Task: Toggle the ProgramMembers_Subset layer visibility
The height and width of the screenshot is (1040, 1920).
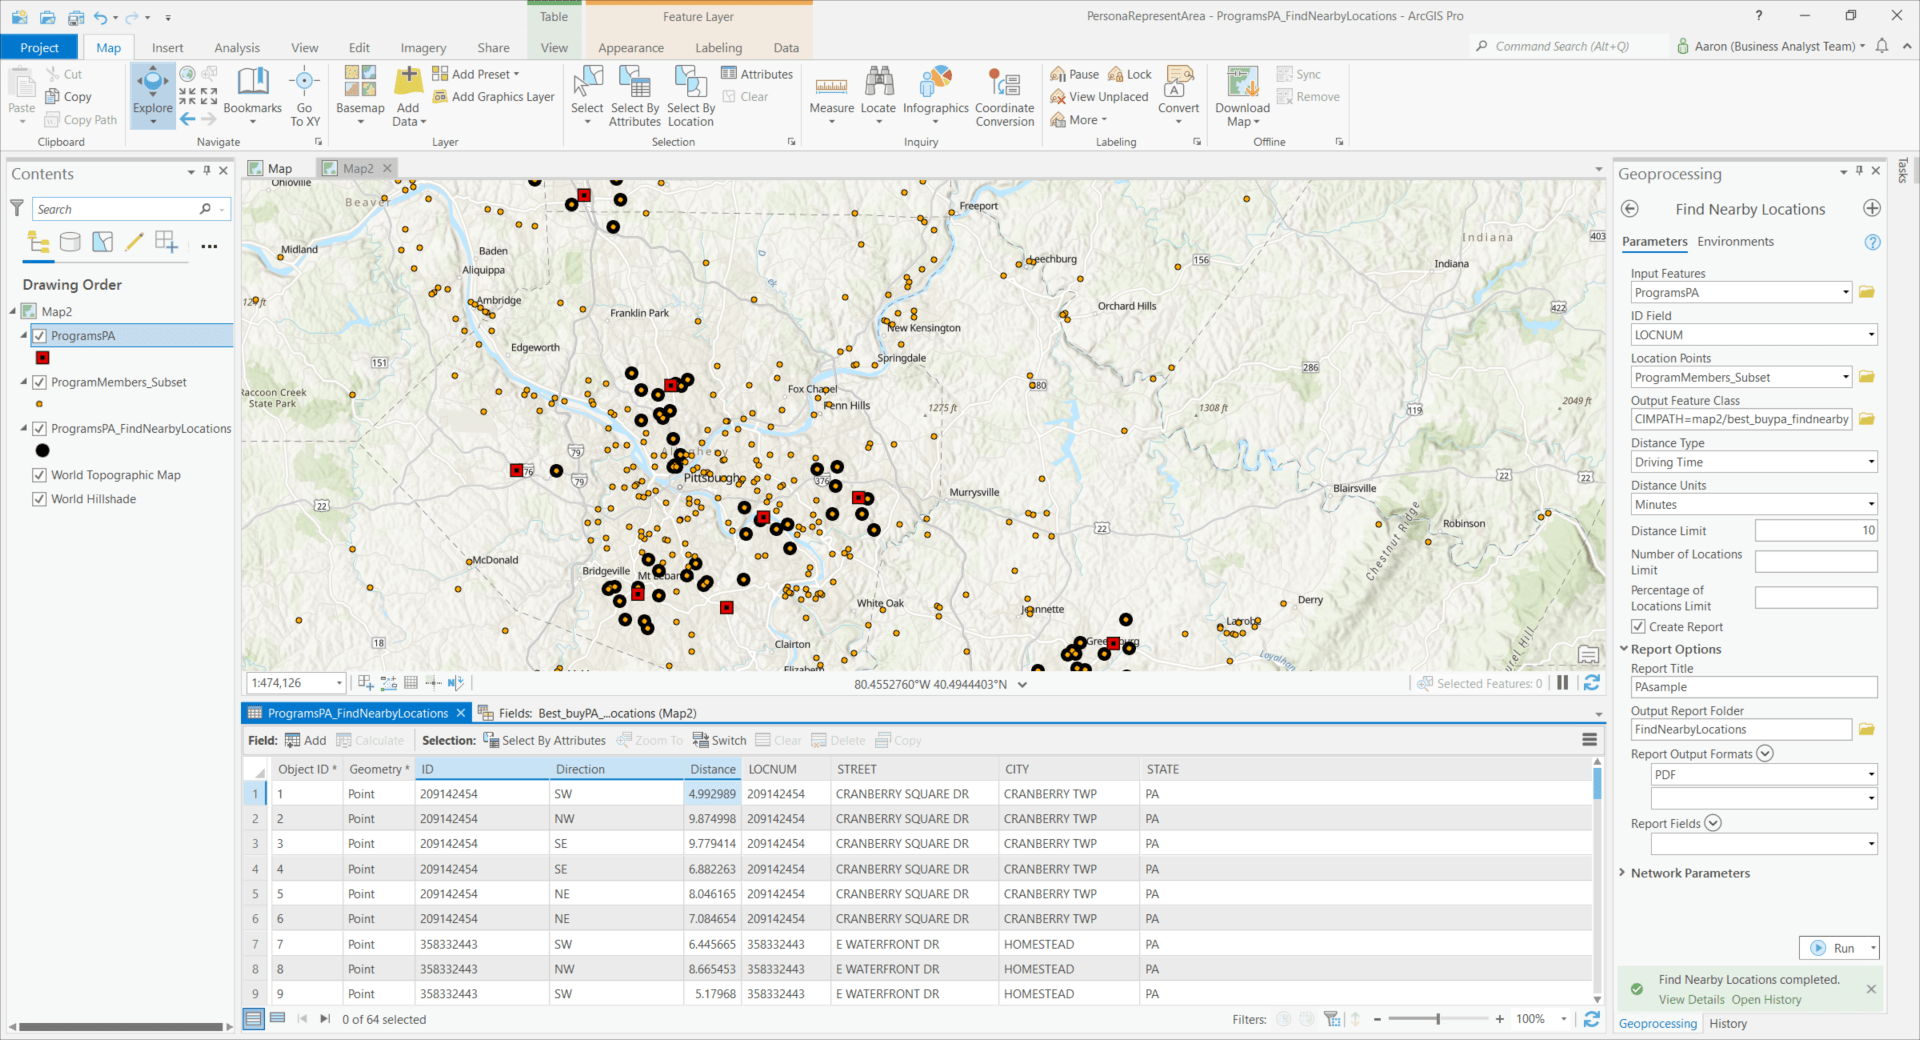Action: pos(39,381)
